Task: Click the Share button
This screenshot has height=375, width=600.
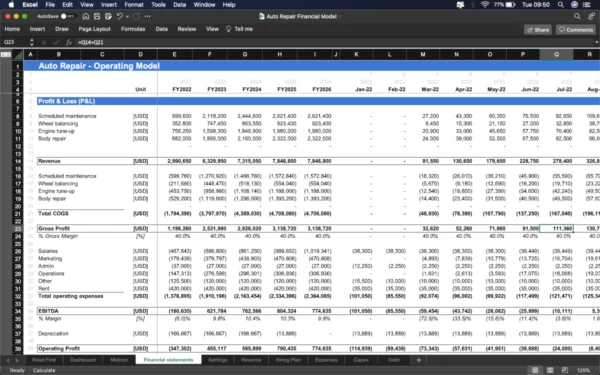Action: point(538,29)
